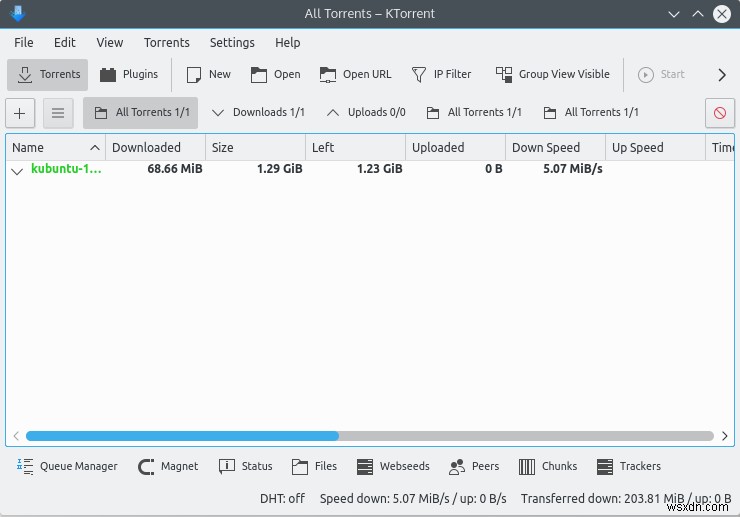
Task: Sort by Left column header
Action: pyautogui.click(x=355, y=148)
